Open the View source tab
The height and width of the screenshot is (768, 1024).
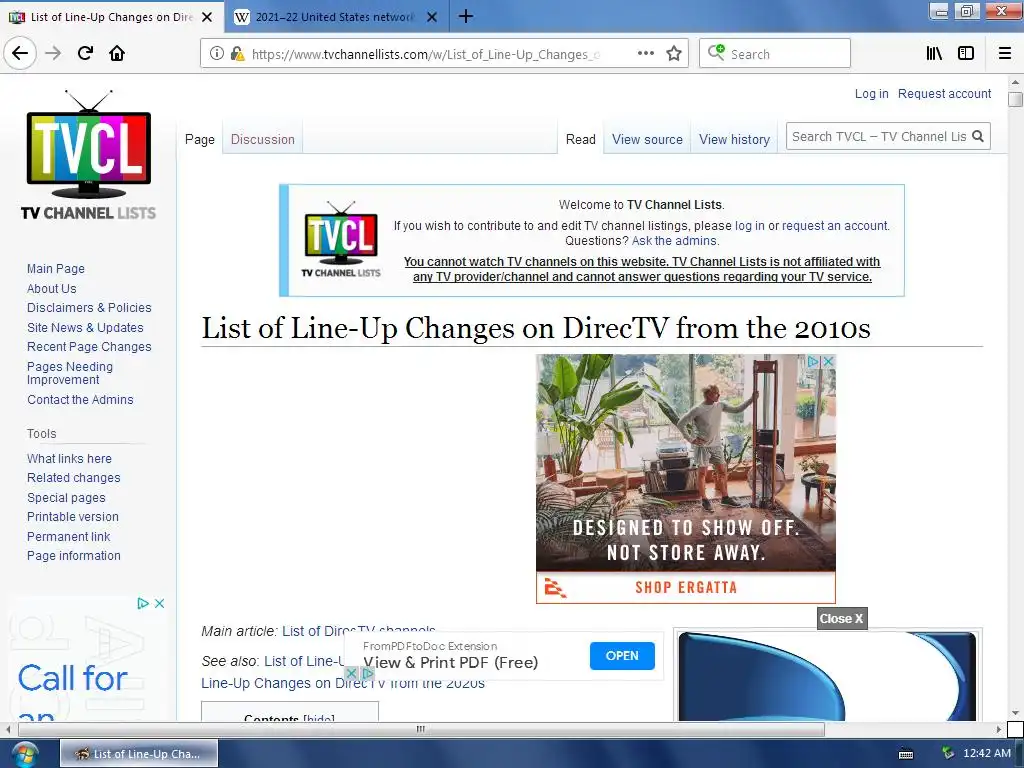click(647, 139)
